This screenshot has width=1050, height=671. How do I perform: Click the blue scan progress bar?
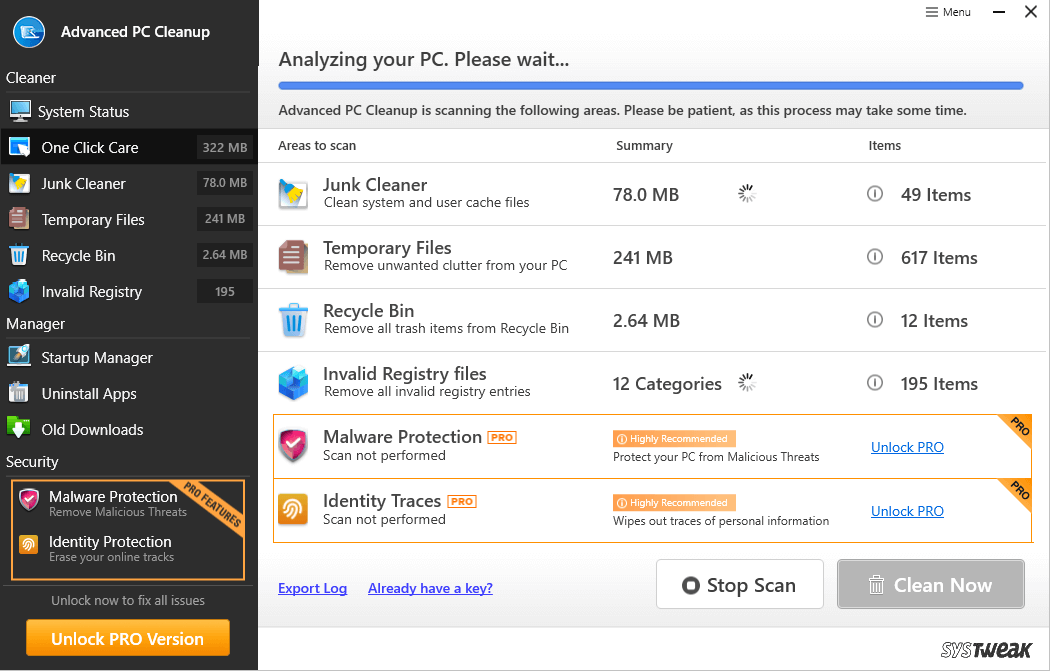650,86
